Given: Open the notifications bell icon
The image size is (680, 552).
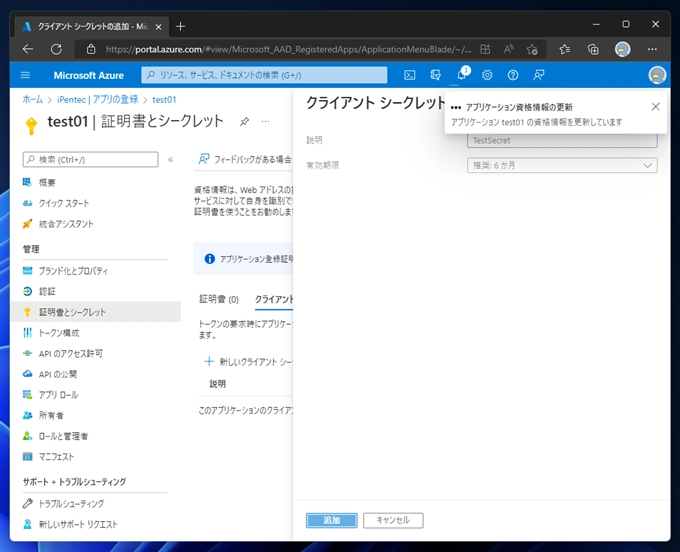Looking at the screenshot, I should (462, 75).
